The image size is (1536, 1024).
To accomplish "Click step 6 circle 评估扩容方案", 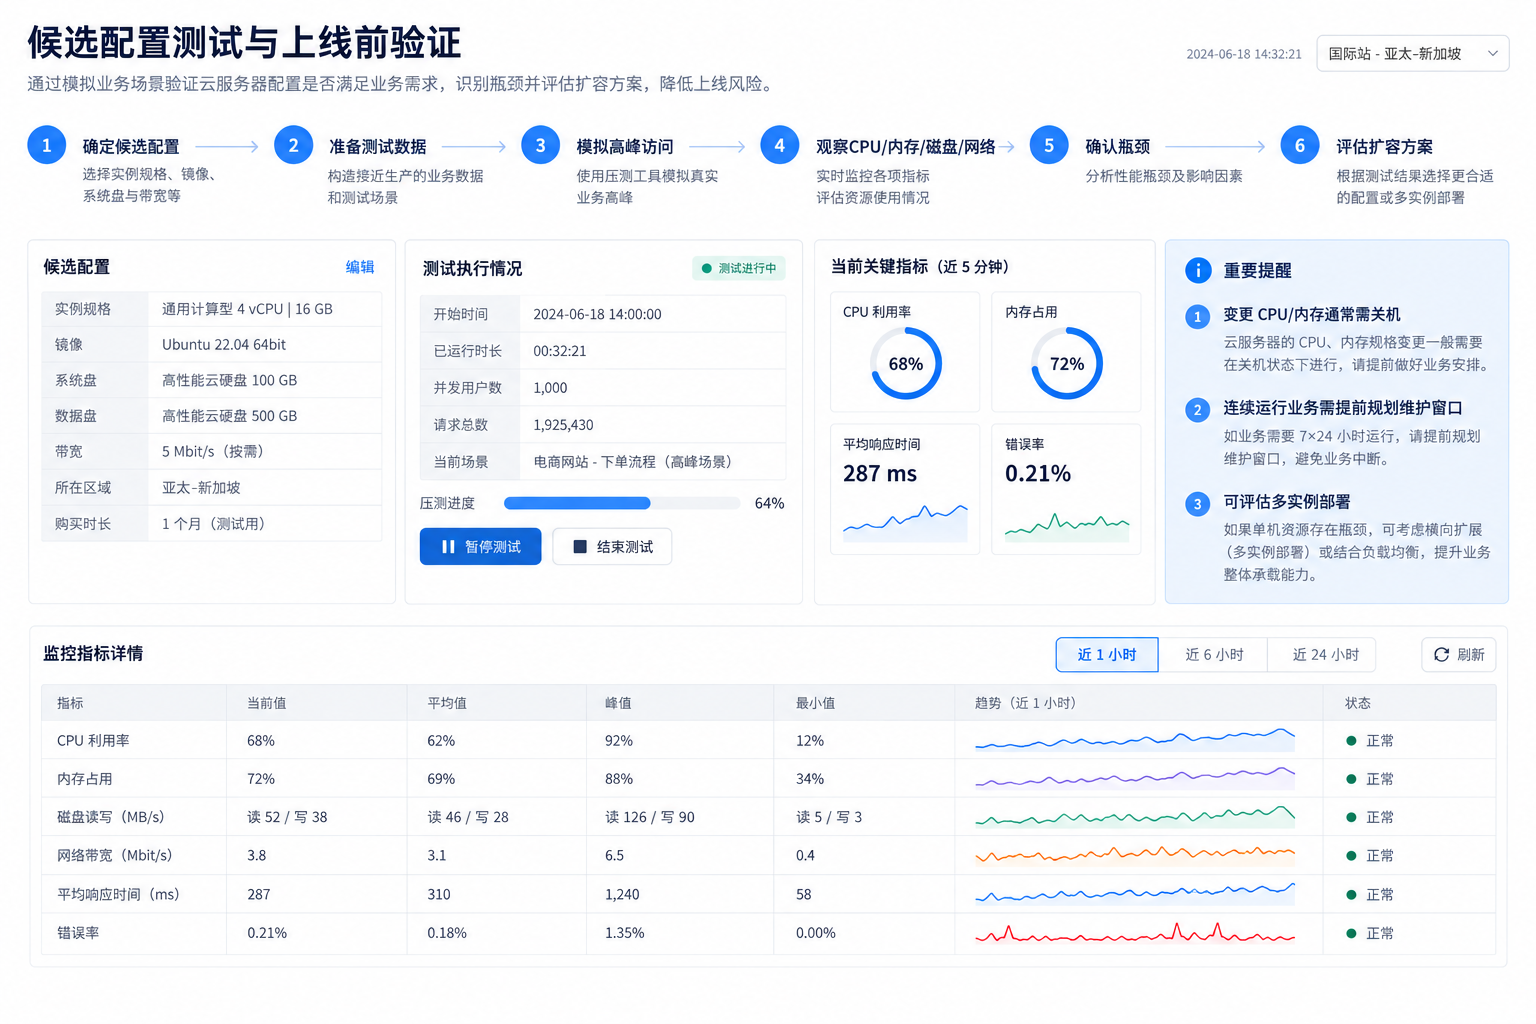I will 1299,145.
